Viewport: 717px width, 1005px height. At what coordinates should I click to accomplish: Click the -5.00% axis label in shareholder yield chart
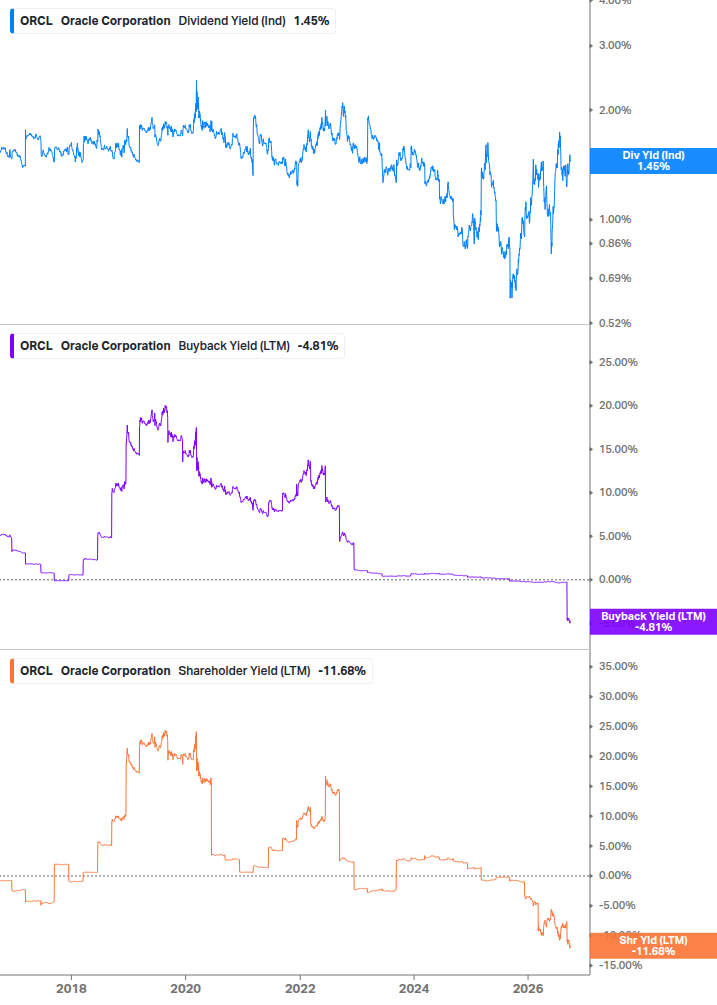[617, 906]
